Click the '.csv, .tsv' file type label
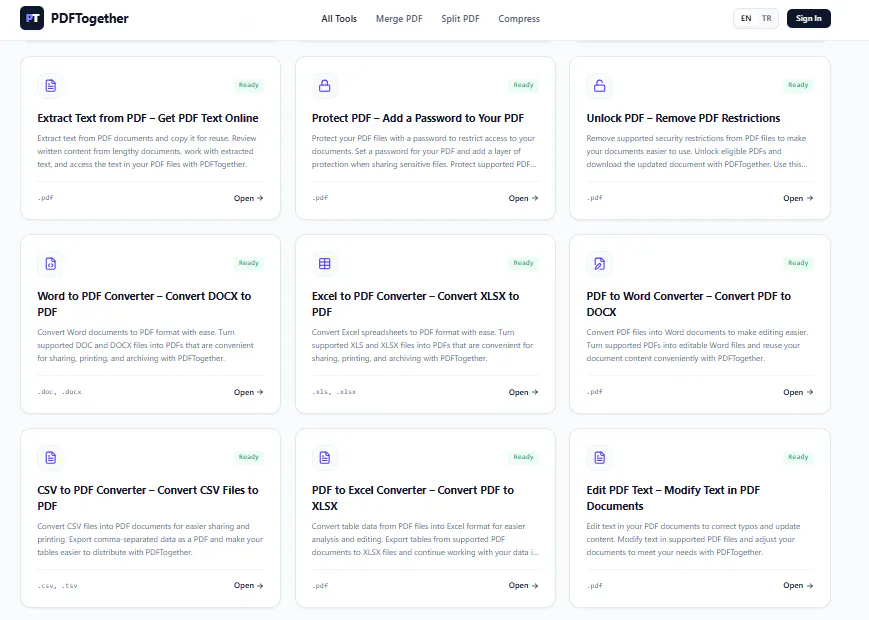The height and width of the screenshot is (620, 869). tap(58, 586)
